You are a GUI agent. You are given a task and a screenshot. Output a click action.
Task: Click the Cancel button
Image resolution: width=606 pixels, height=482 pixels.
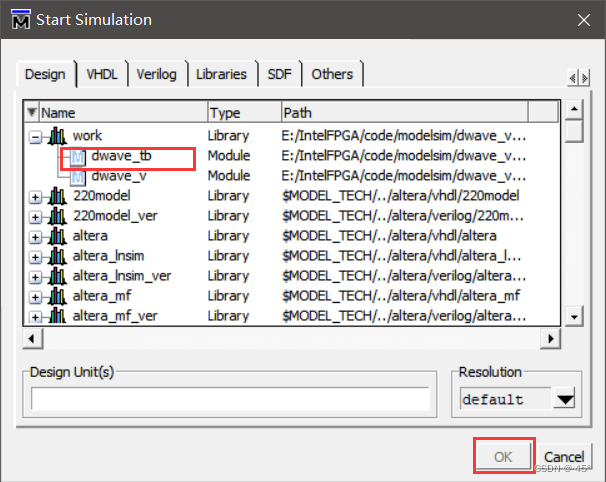(x=564, y=457)
